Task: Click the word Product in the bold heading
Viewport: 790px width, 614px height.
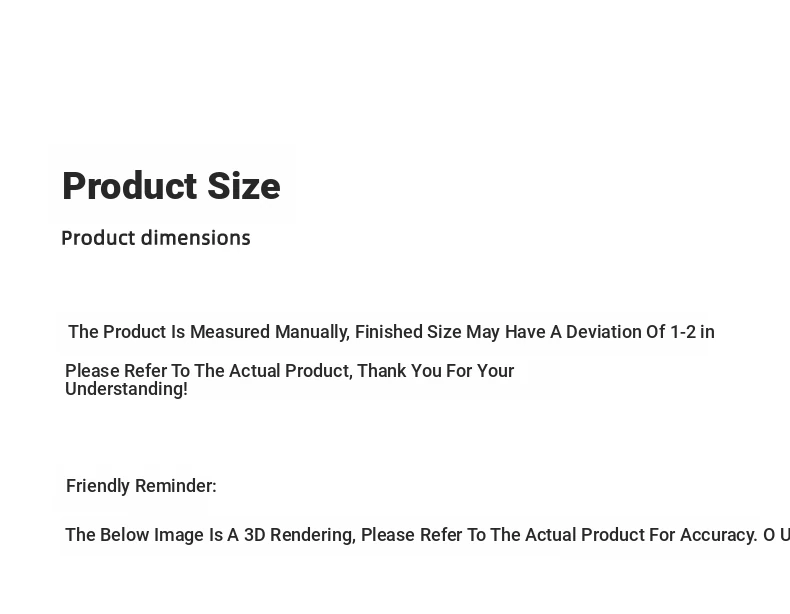Action: coord(129,186)
